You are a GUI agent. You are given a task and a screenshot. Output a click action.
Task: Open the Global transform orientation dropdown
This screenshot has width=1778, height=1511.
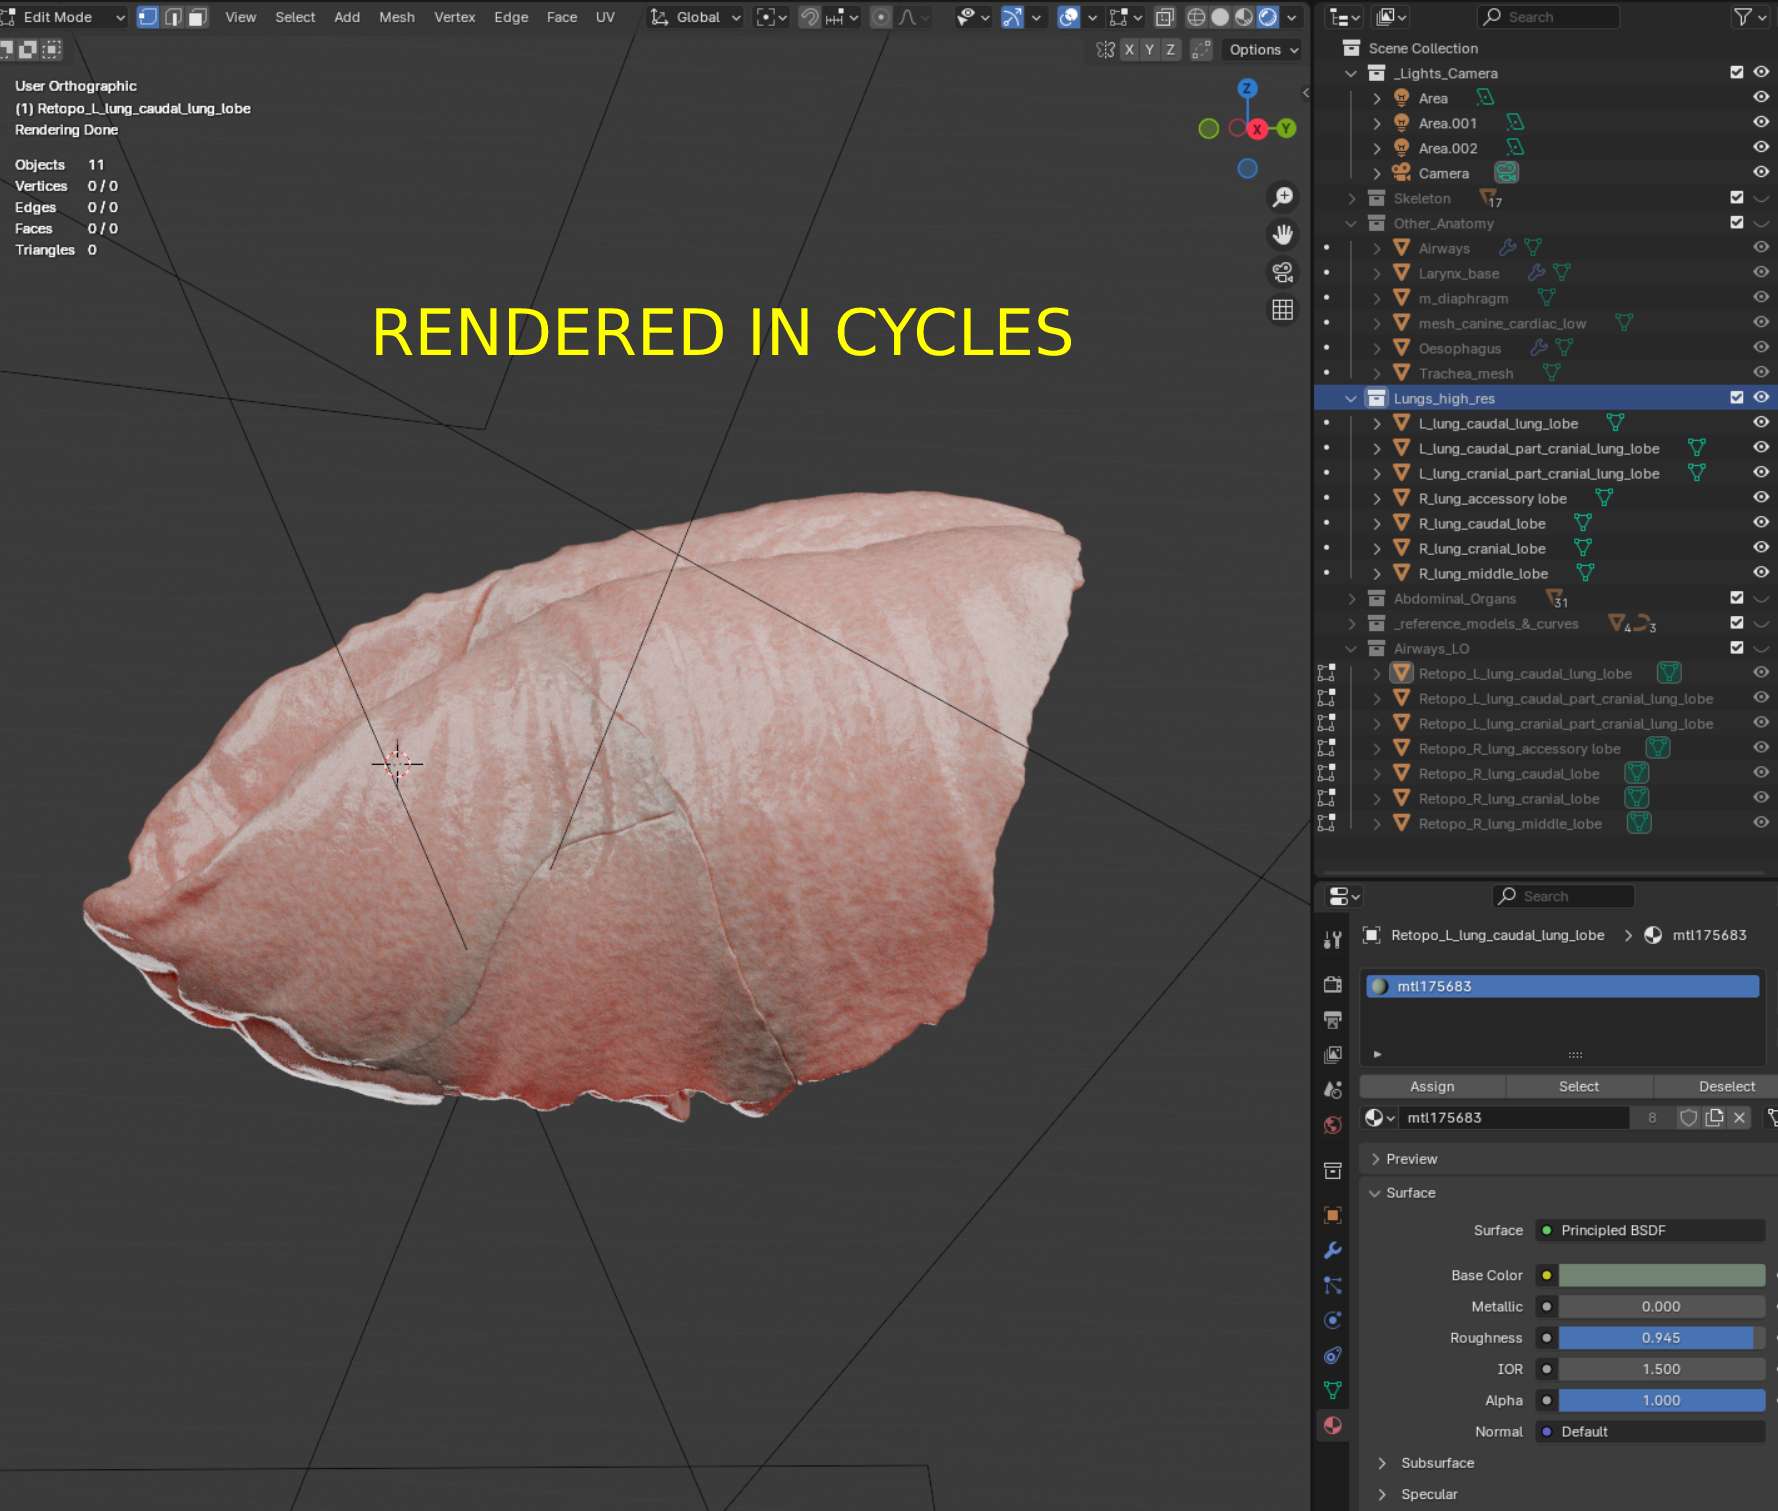(696, 17)
